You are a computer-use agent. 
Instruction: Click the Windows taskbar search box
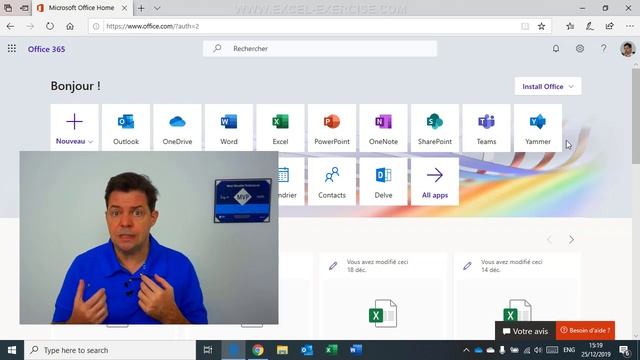[110, 350]
